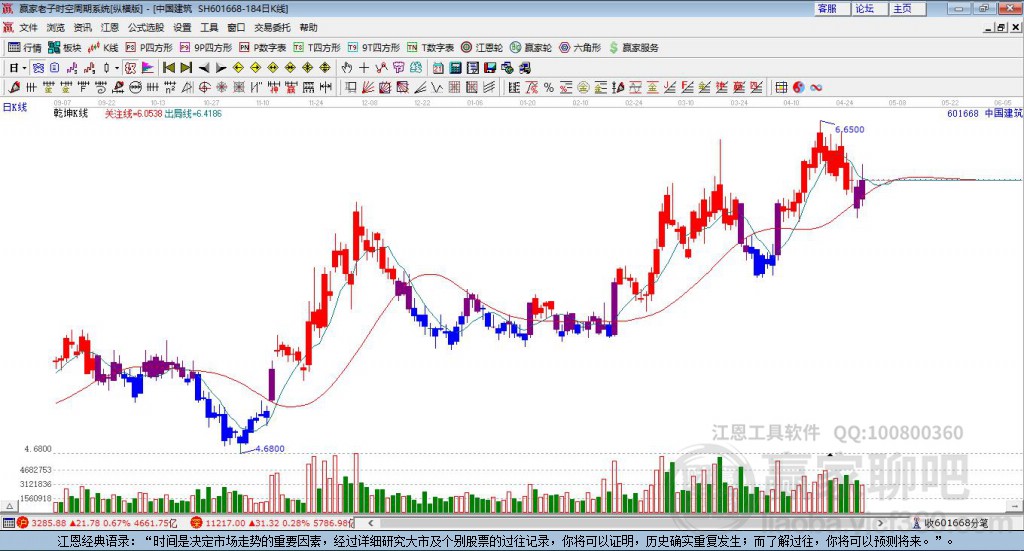Click the 主页 button in title bar
The height and width of the screenshot is (551, 1024).
click(x=908, y=8)
